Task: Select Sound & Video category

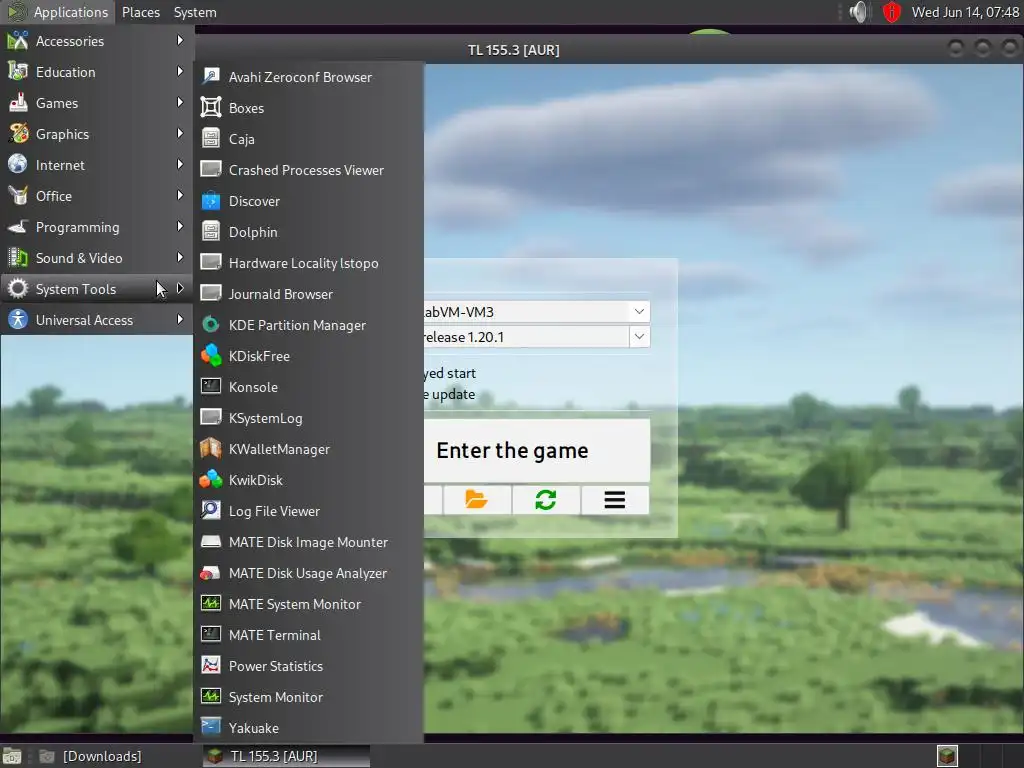Action: (x=97, y=258)
